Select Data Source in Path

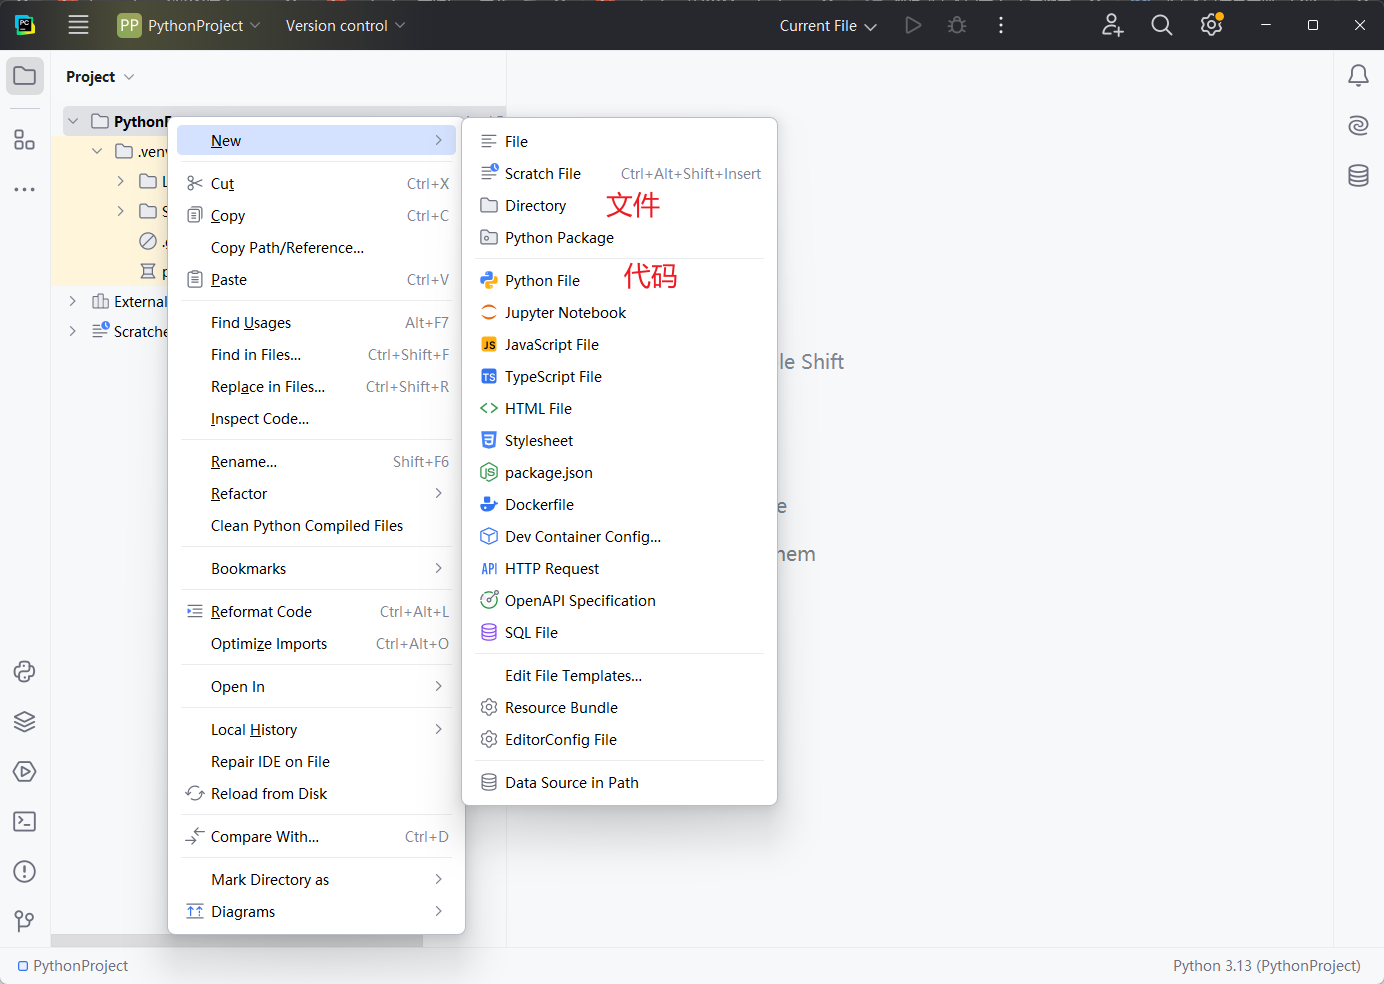pyautogui.click(x=620, y=783)
